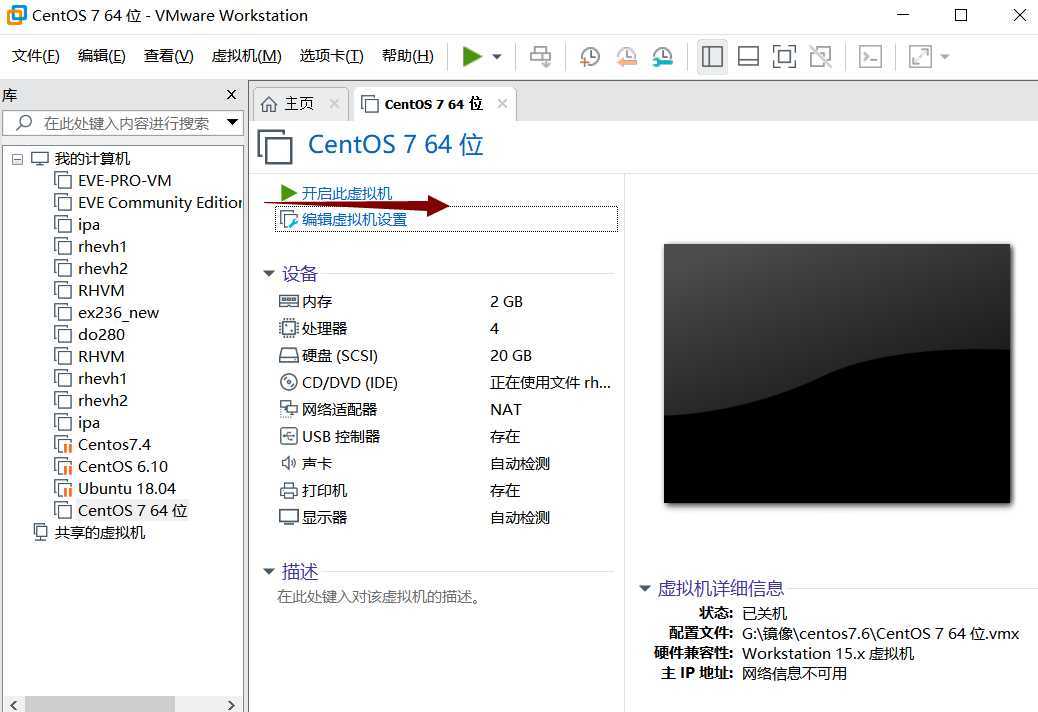Open the 查看(V) menu
Screen dimensions: 1038x712
(169, 56)
